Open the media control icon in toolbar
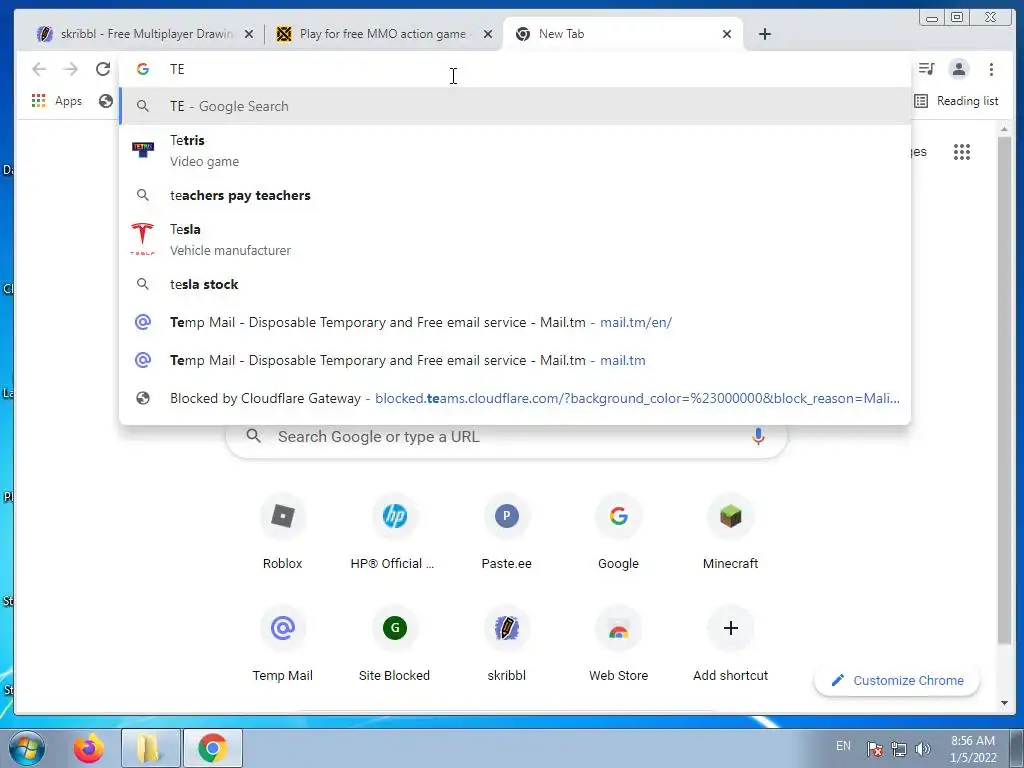Viewport: 1024px width, 768px height. click(927, 69)
